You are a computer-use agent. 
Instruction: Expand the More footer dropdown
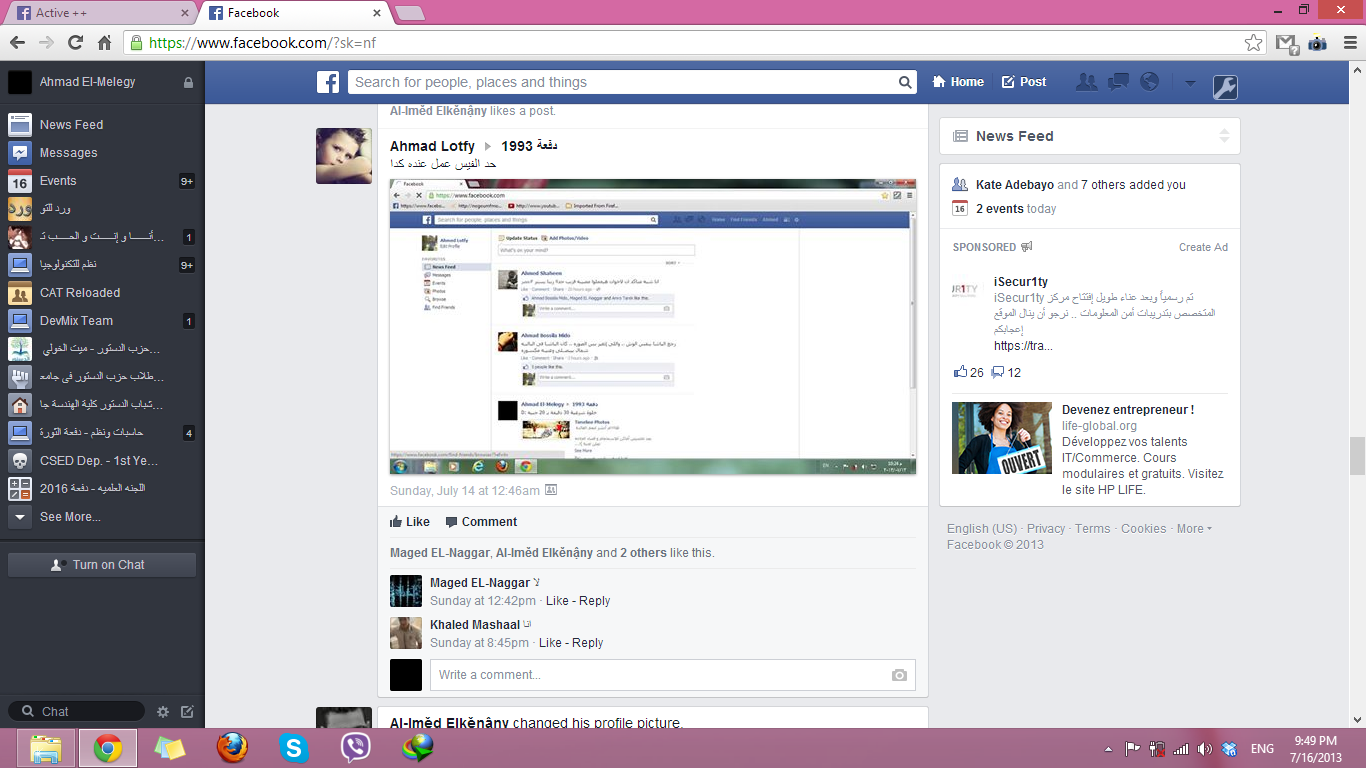tap(1194, 529)
